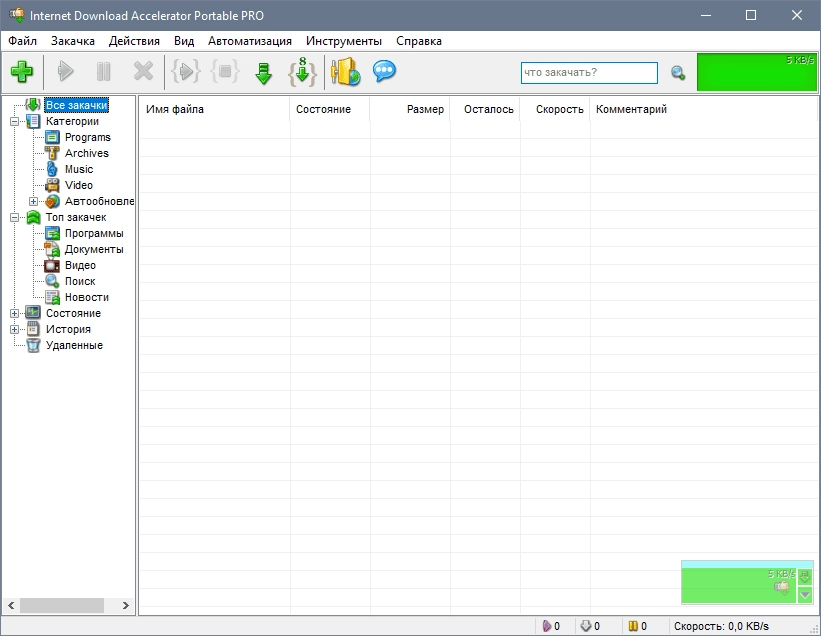Image resolution: width=821 pixels, height=636 pixels.
Task: Click the search magnifier icon
Action: coord(678,73)
